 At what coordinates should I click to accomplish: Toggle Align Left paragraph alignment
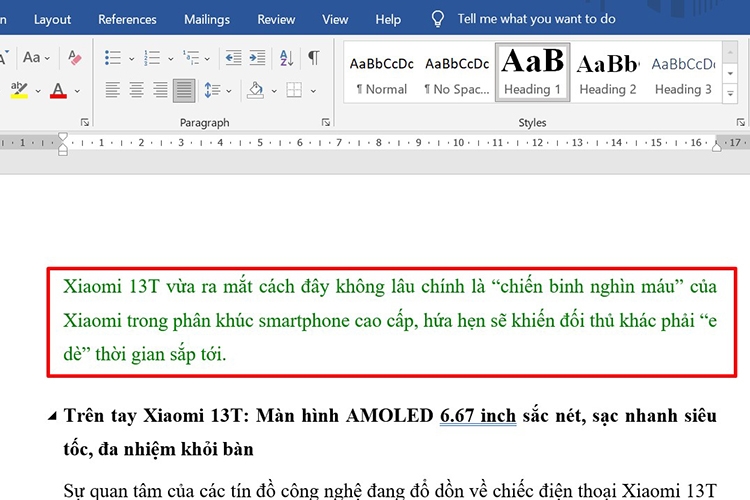point(113,90)
